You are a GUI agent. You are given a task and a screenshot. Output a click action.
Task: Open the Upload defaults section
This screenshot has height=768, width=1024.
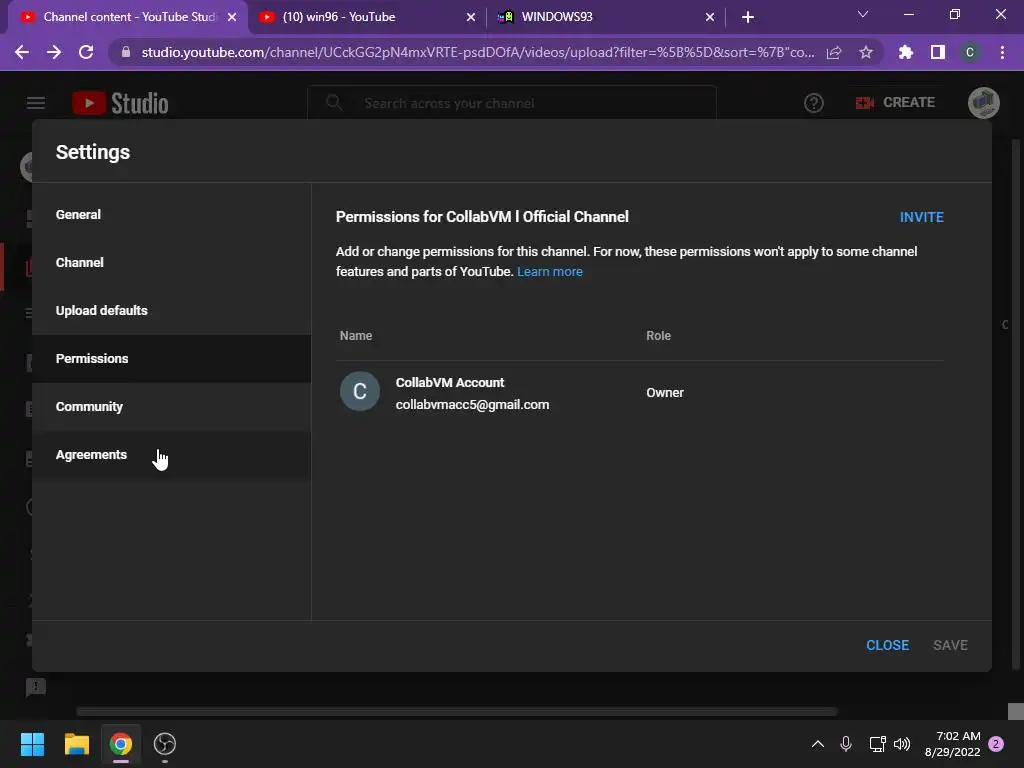click(172, 310)
